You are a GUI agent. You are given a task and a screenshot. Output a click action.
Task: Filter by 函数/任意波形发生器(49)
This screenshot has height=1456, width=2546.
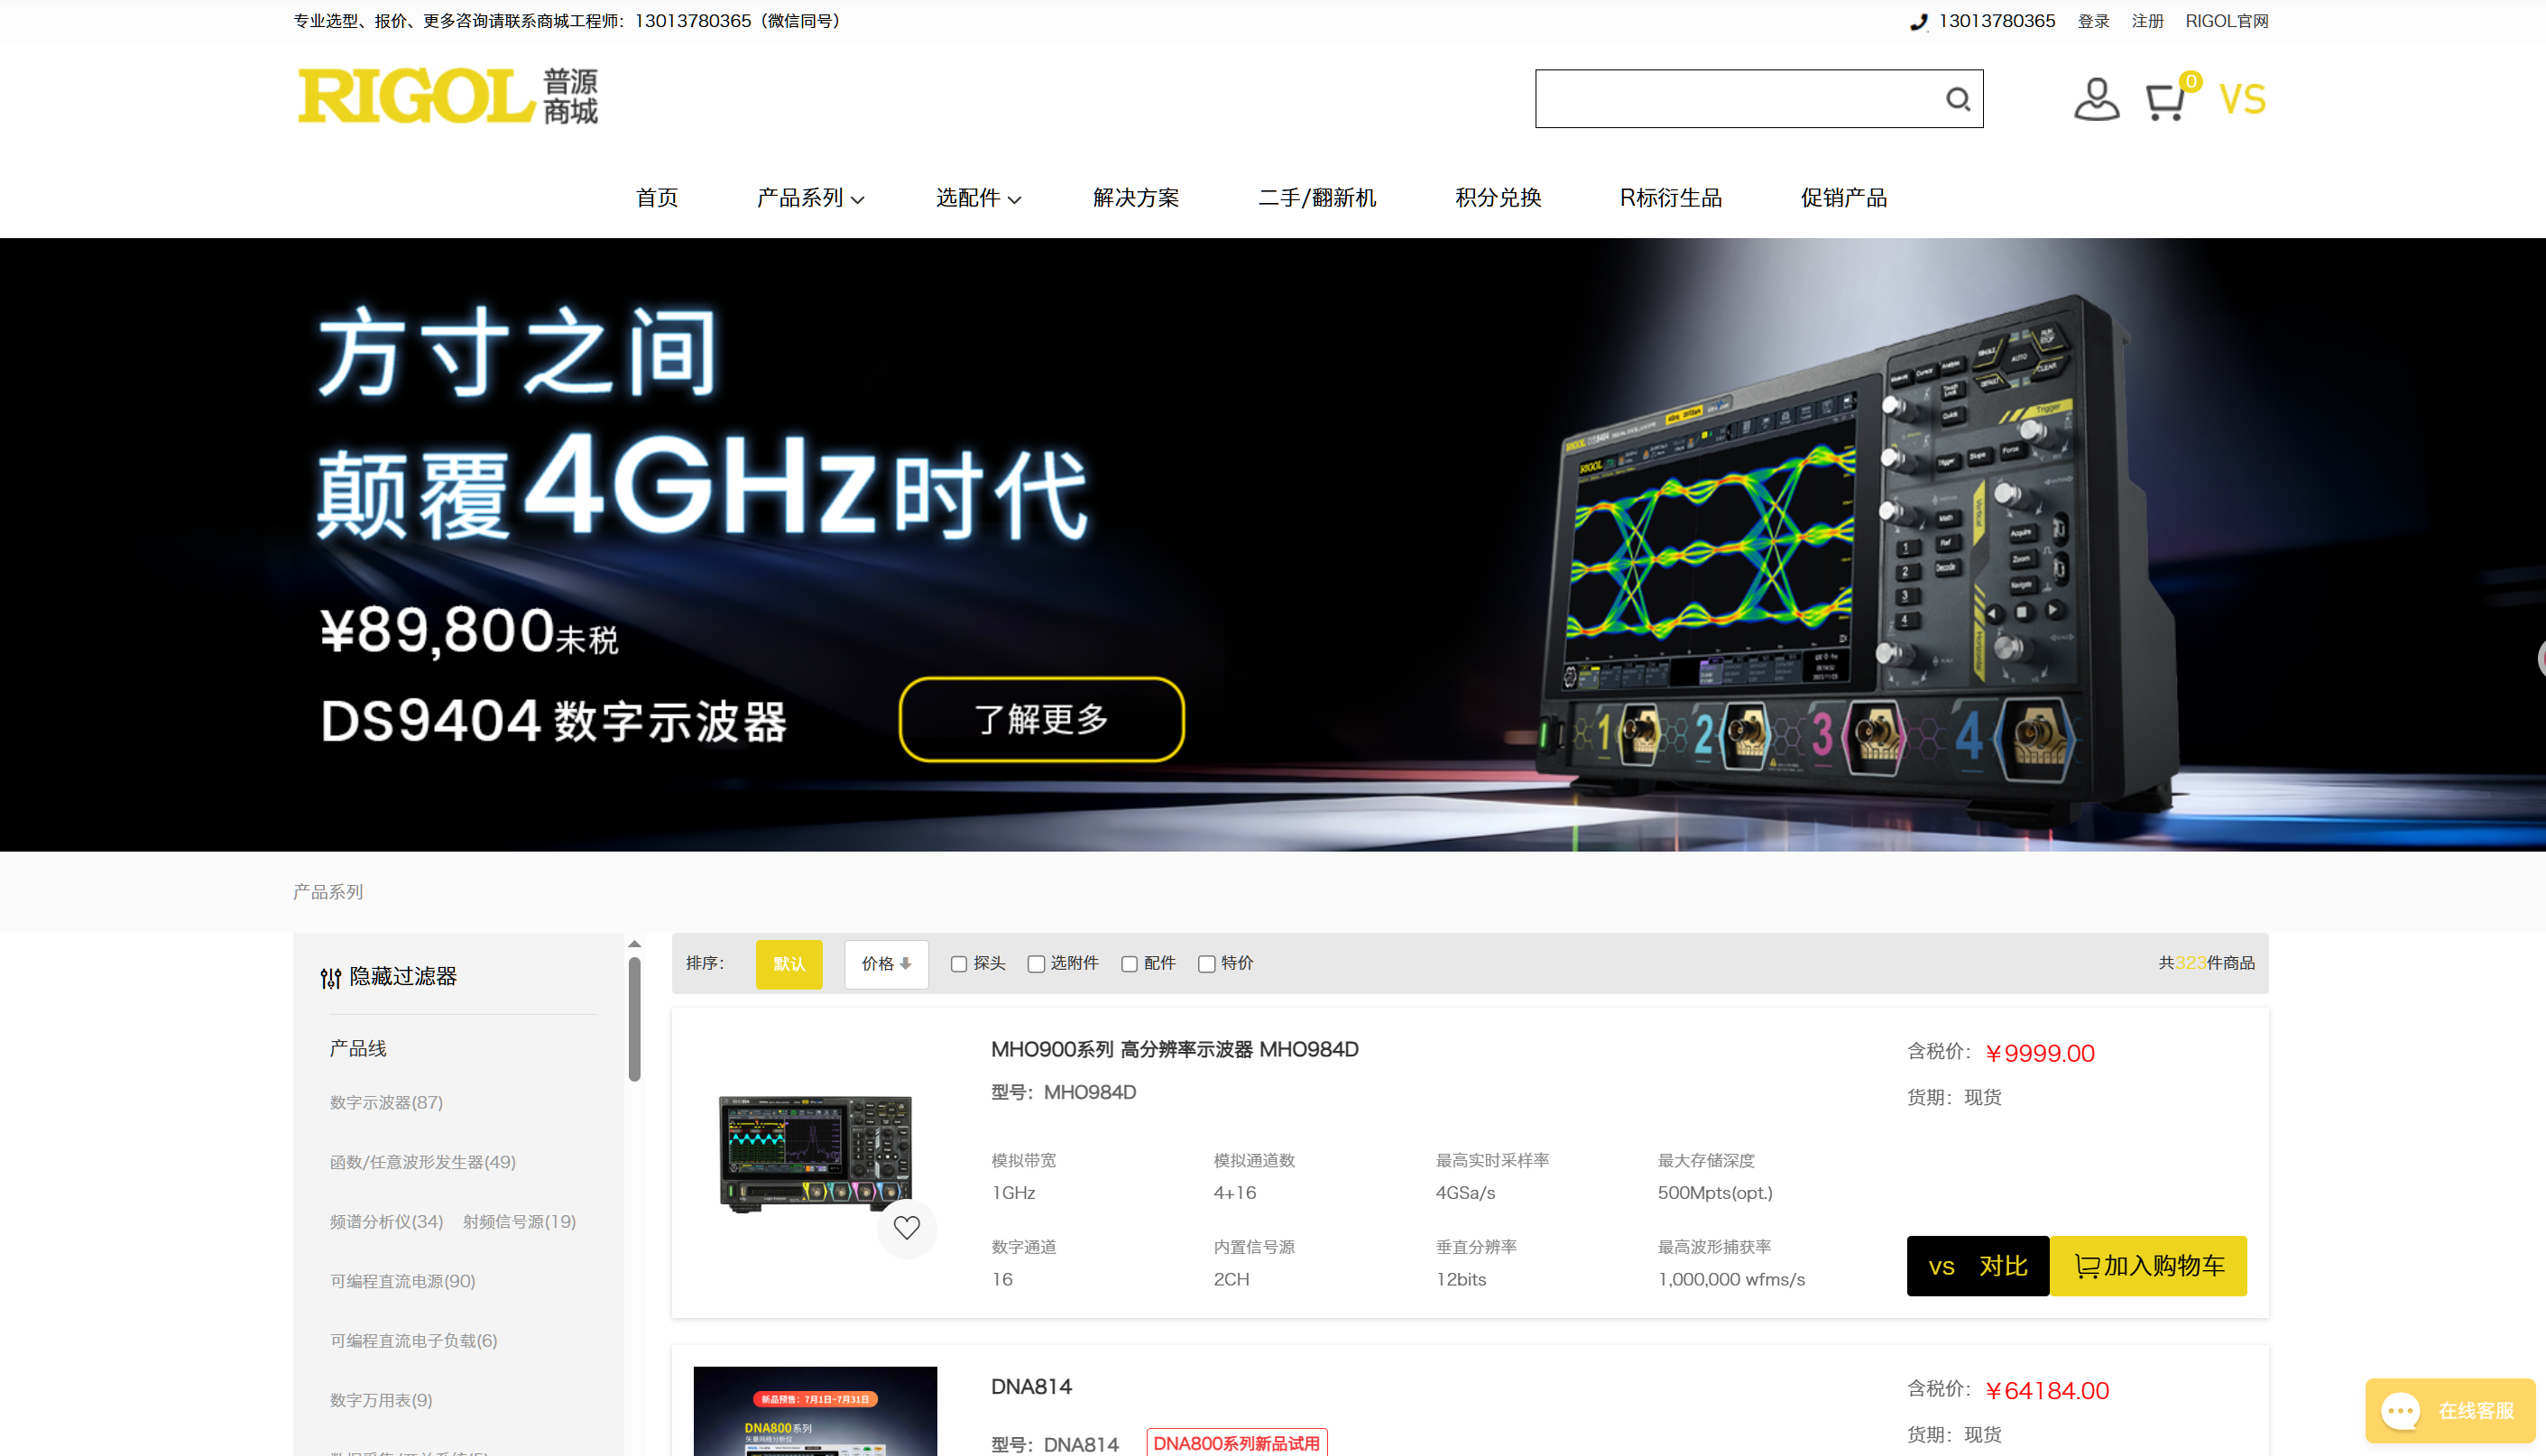pos(423,1162)
